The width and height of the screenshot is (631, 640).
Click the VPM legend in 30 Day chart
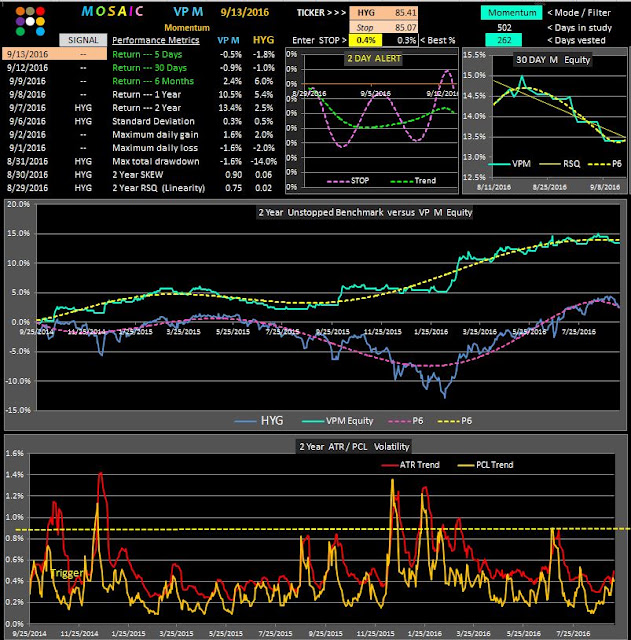click(510, 164)
